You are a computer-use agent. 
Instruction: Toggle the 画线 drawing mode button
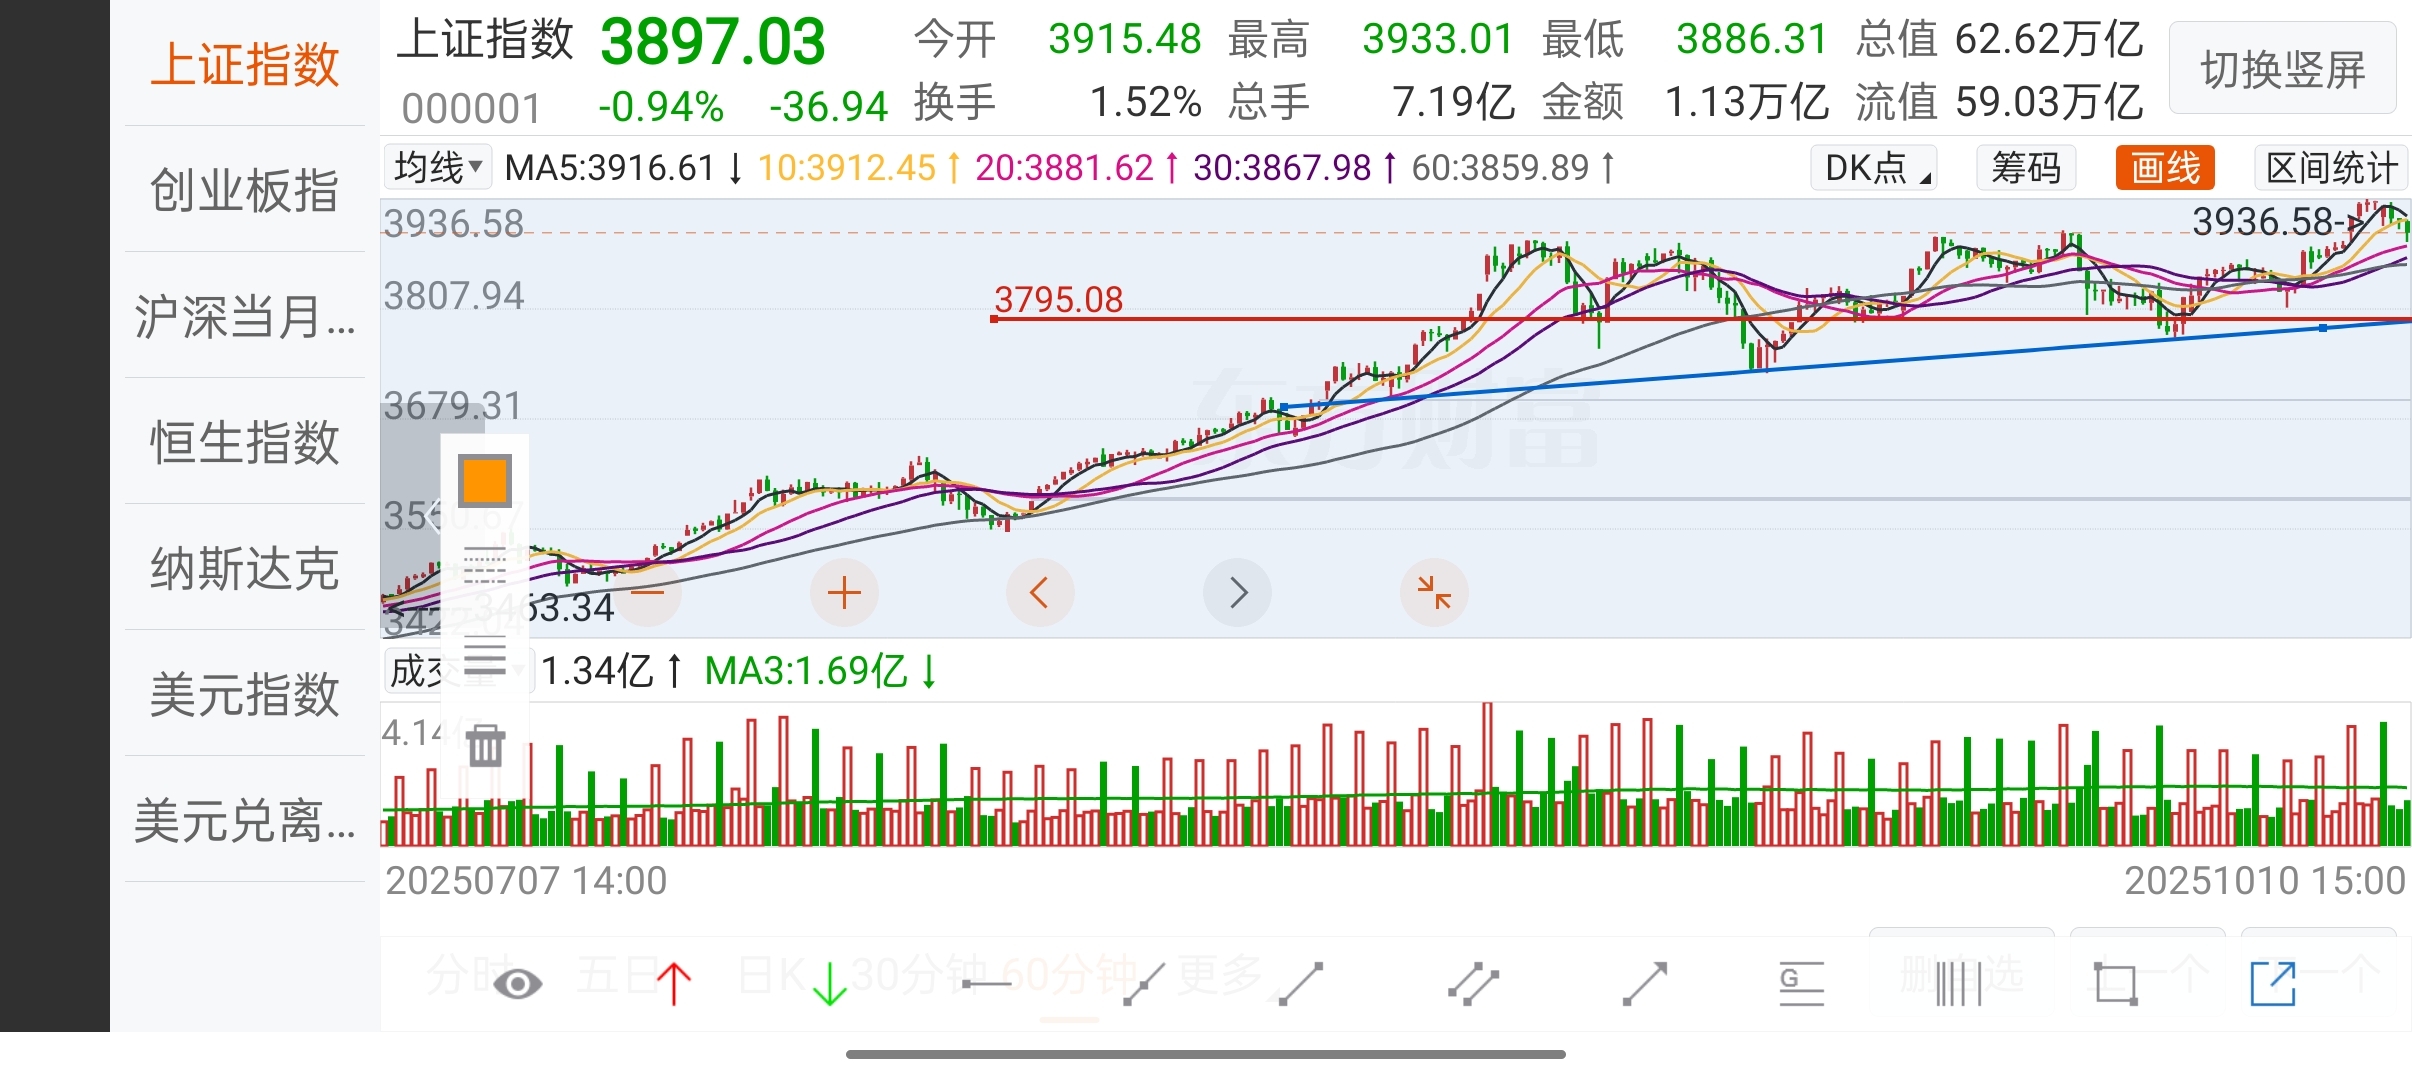2164,168
